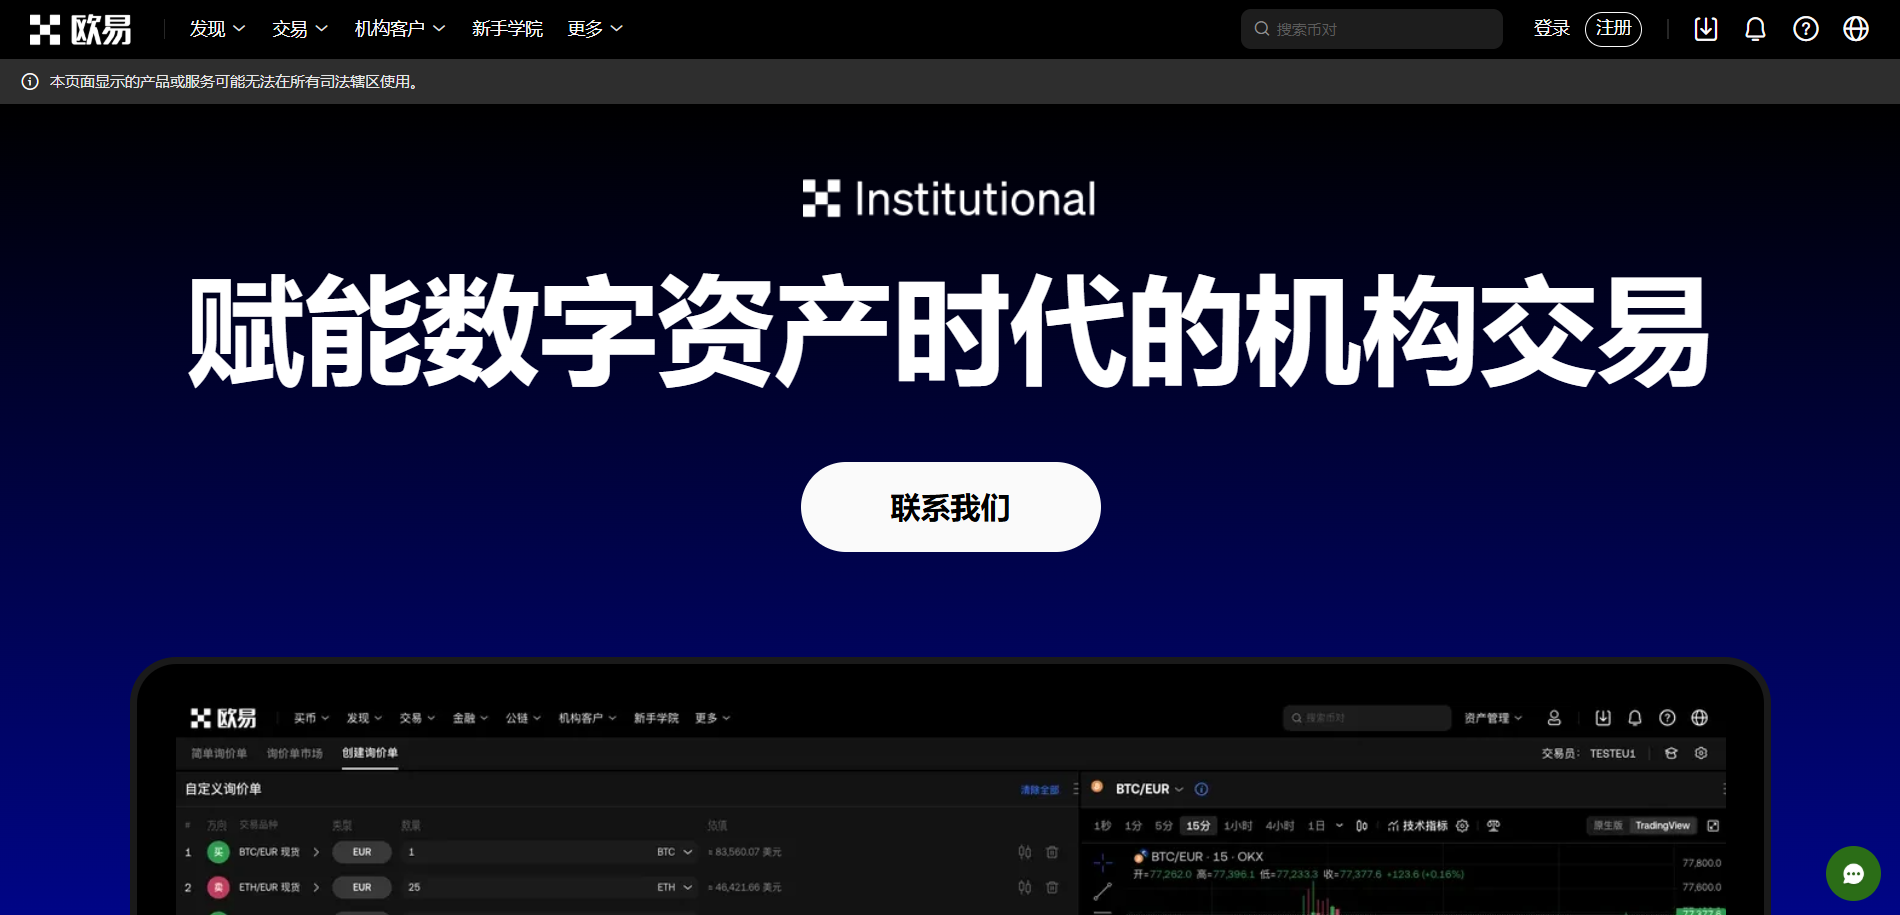Click the 搜索币对 search box inside the preview

(x=1366, y=718)
